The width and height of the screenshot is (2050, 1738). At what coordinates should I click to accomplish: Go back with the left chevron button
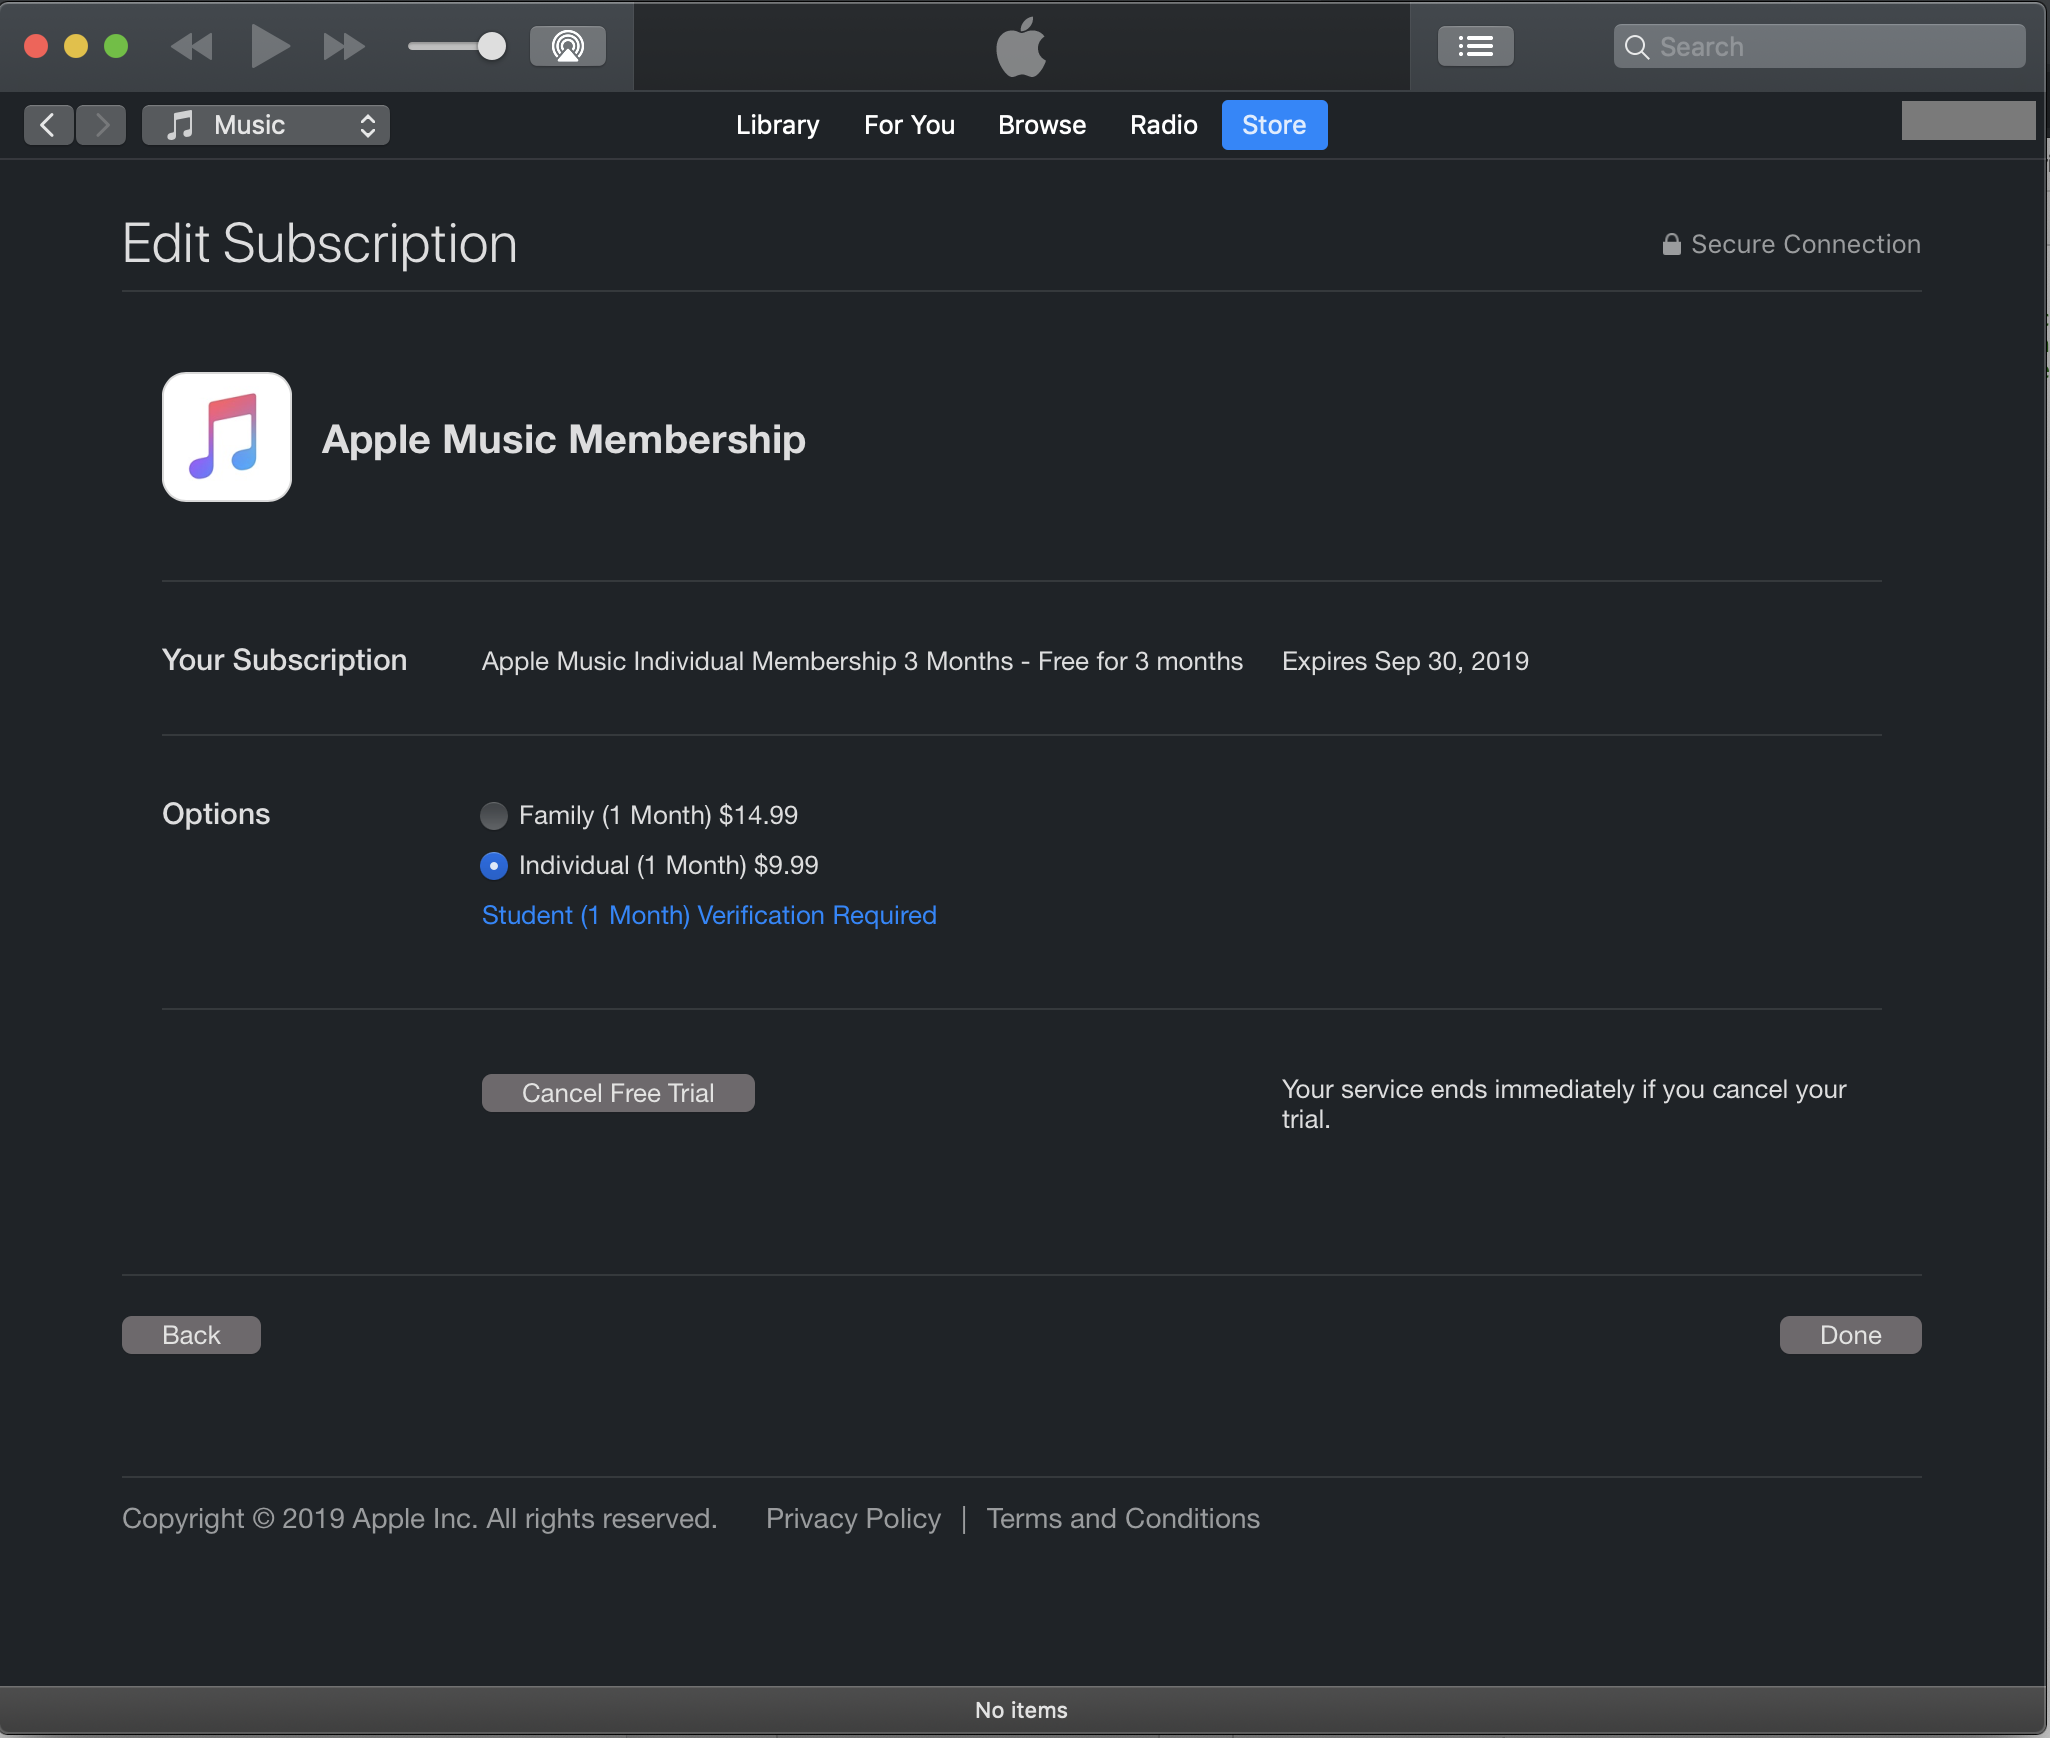[x=48, y=125]
